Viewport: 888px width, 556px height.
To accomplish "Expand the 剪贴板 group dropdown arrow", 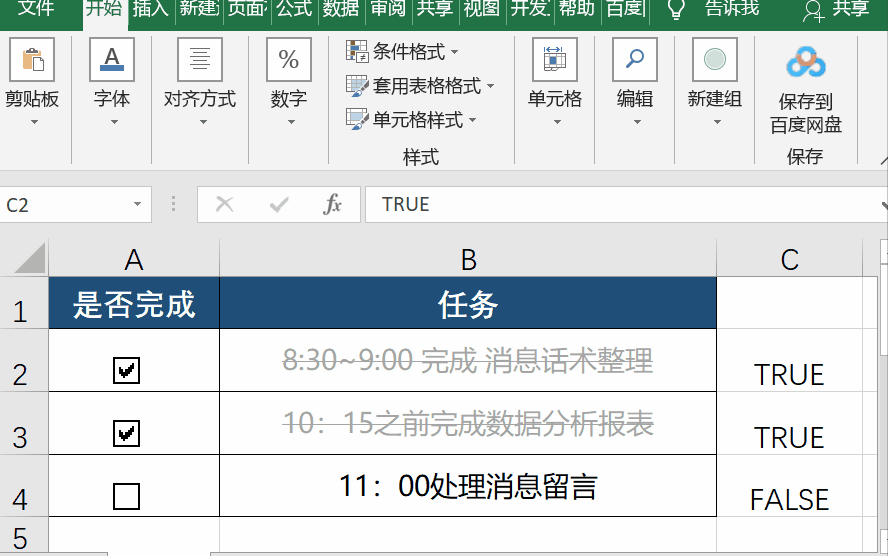I will 34,122.
